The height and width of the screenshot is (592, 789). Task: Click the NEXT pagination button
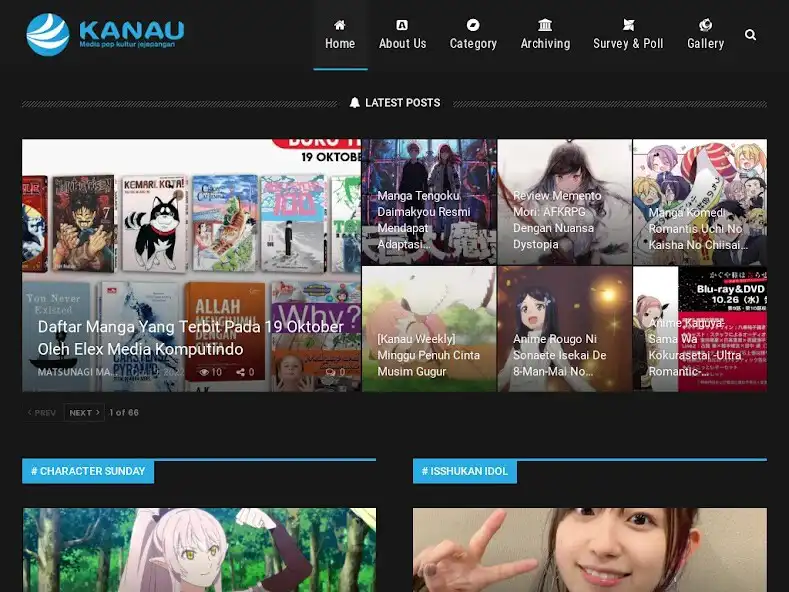click(84, 412)
